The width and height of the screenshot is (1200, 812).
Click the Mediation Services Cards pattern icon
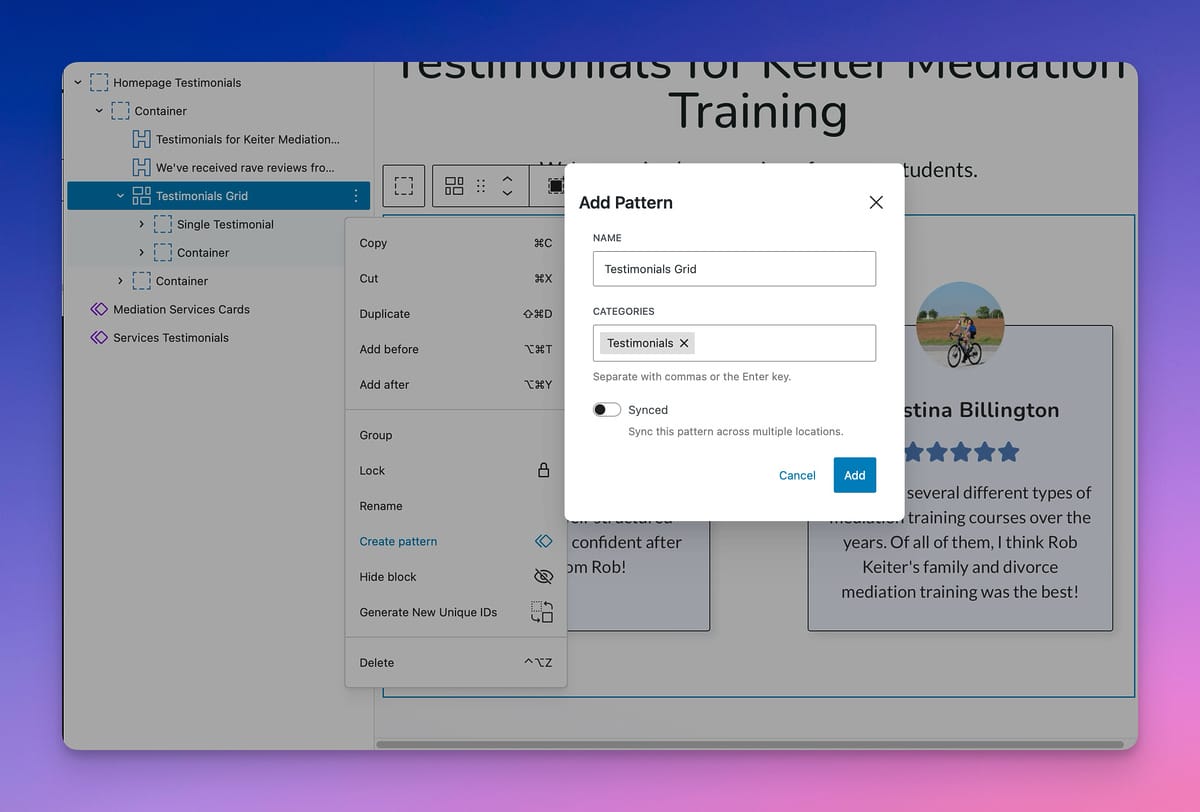98,310
